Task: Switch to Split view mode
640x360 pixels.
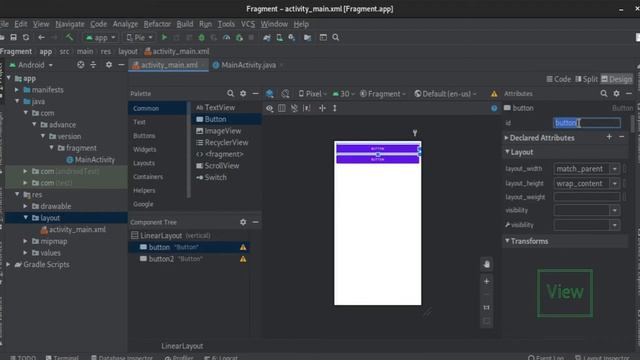Action: tap(587, 79)
